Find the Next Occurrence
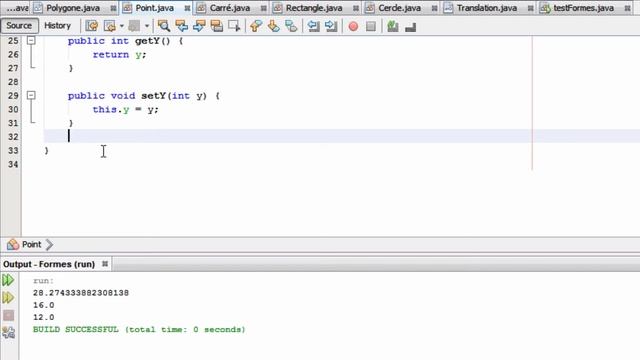Viewport: 640px width, 360px height. (x=199, y=26)
